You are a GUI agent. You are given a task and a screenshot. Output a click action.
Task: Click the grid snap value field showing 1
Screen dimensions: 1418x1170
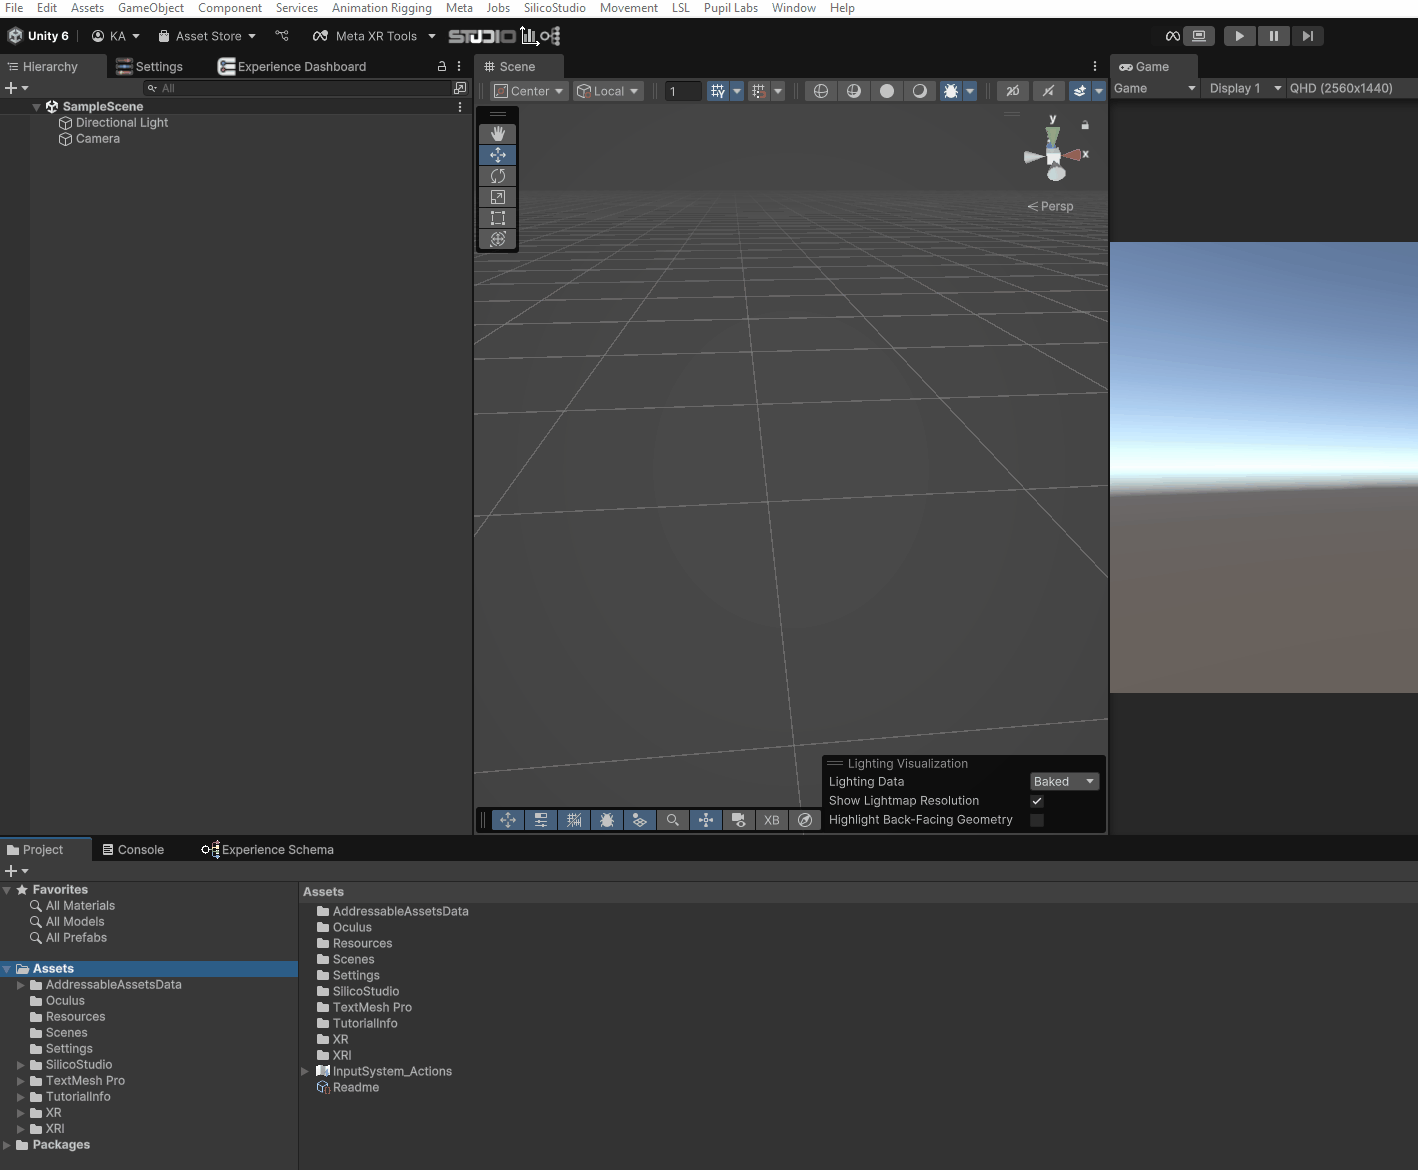pyautogui.click(x=684, y=91)
